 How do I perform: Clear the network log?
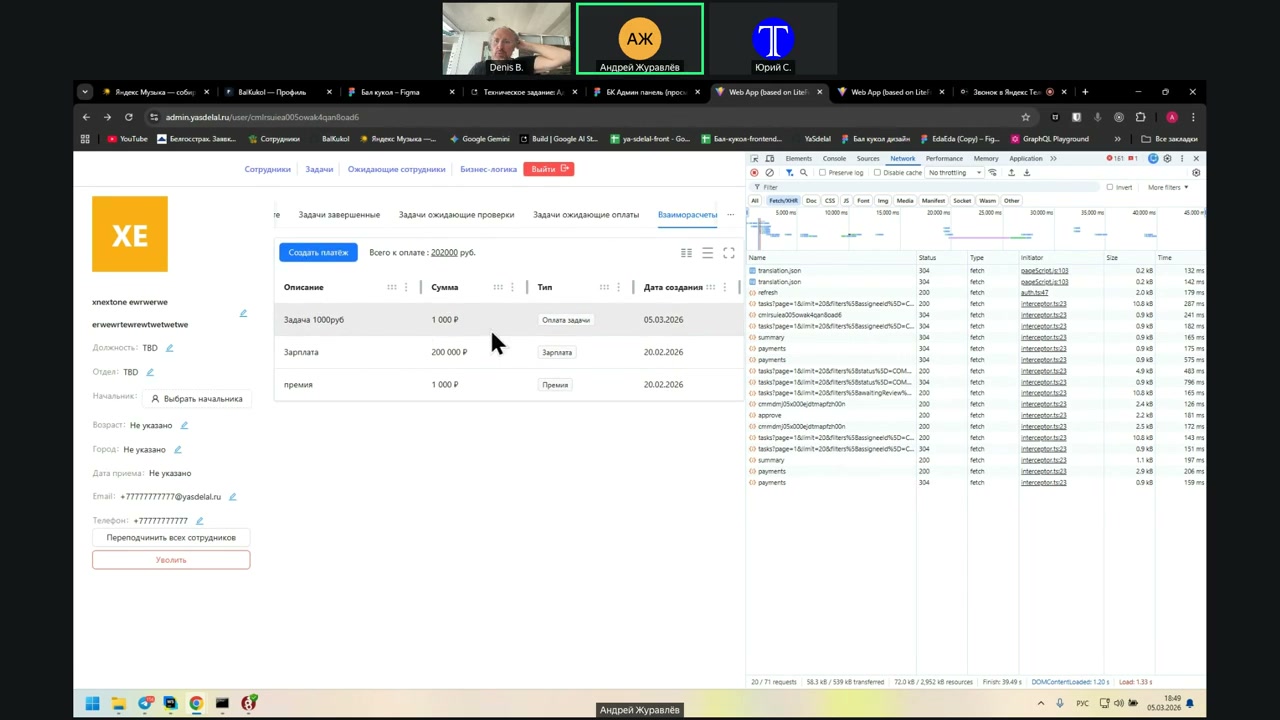point(768,173)
